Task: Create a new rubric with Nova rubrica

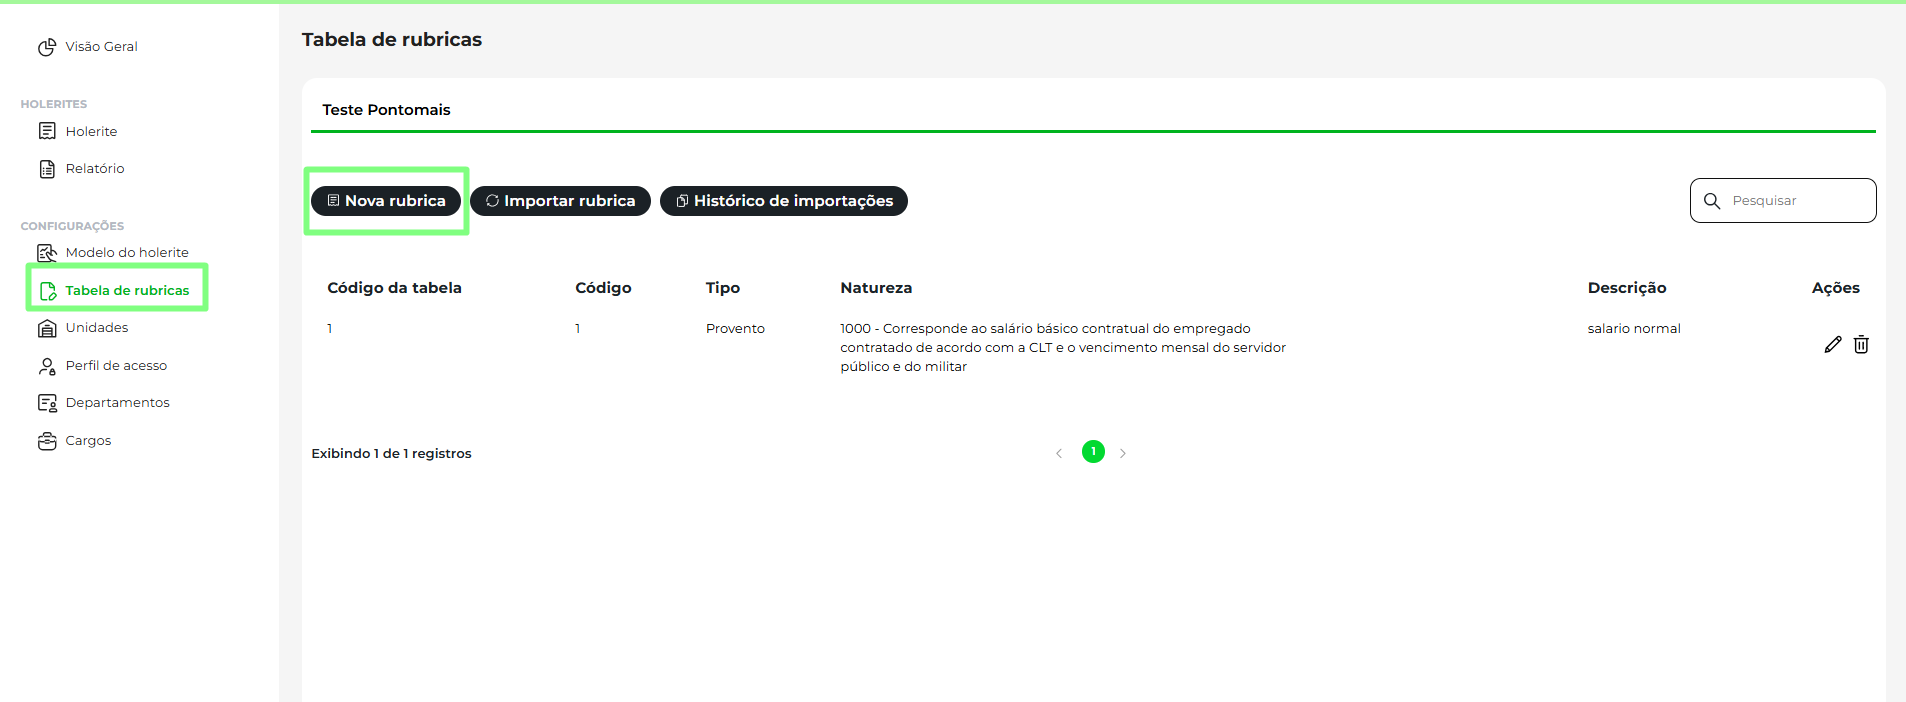Action: (x=386, y=201)
